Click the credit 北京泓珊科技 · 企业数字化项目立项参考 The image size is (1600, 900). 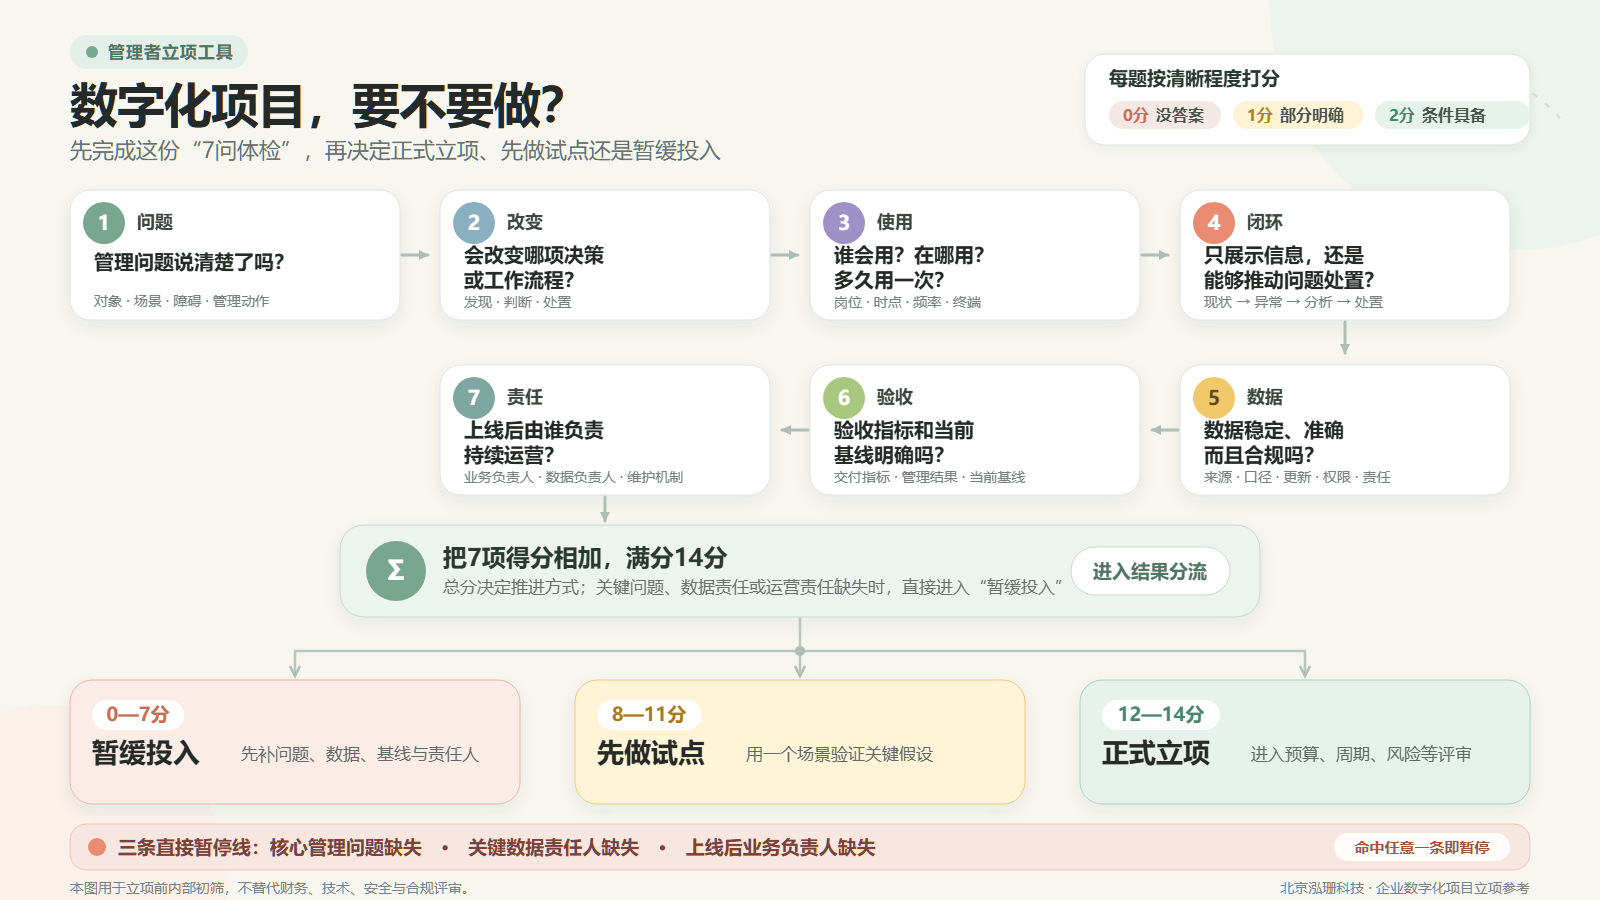coord(1405,888)
